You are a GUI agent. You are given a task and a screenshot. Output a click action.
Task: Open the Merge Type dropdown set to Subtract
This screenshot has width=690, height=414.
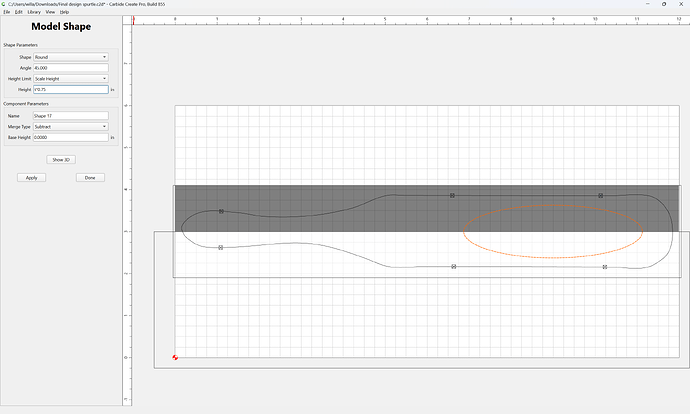click(71, 127)
